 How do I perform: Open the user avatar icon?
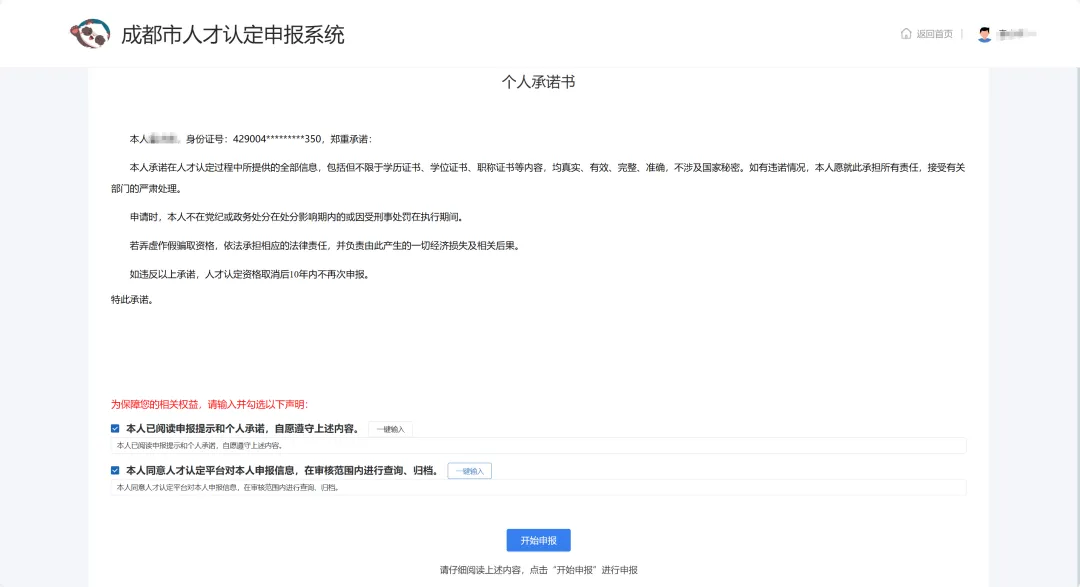point(984,34)
